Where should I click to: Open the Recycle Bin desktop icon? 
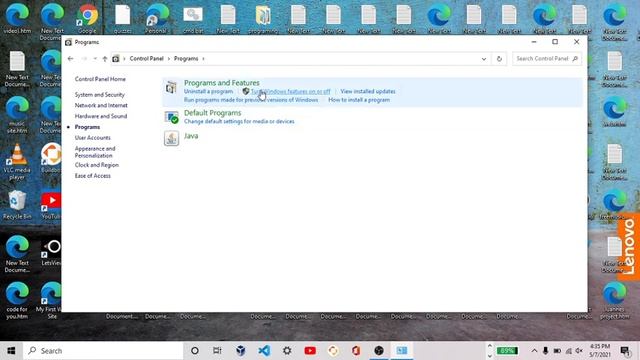pos(17,205)
